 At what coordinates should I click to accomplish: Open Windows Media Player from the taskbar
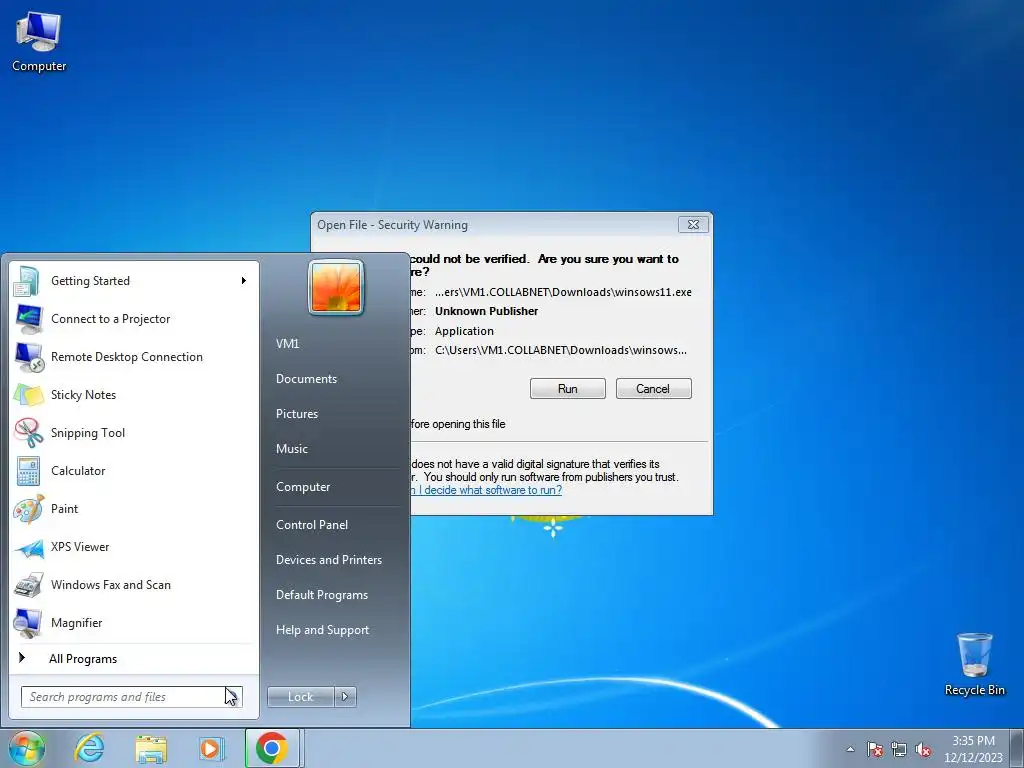212,748
